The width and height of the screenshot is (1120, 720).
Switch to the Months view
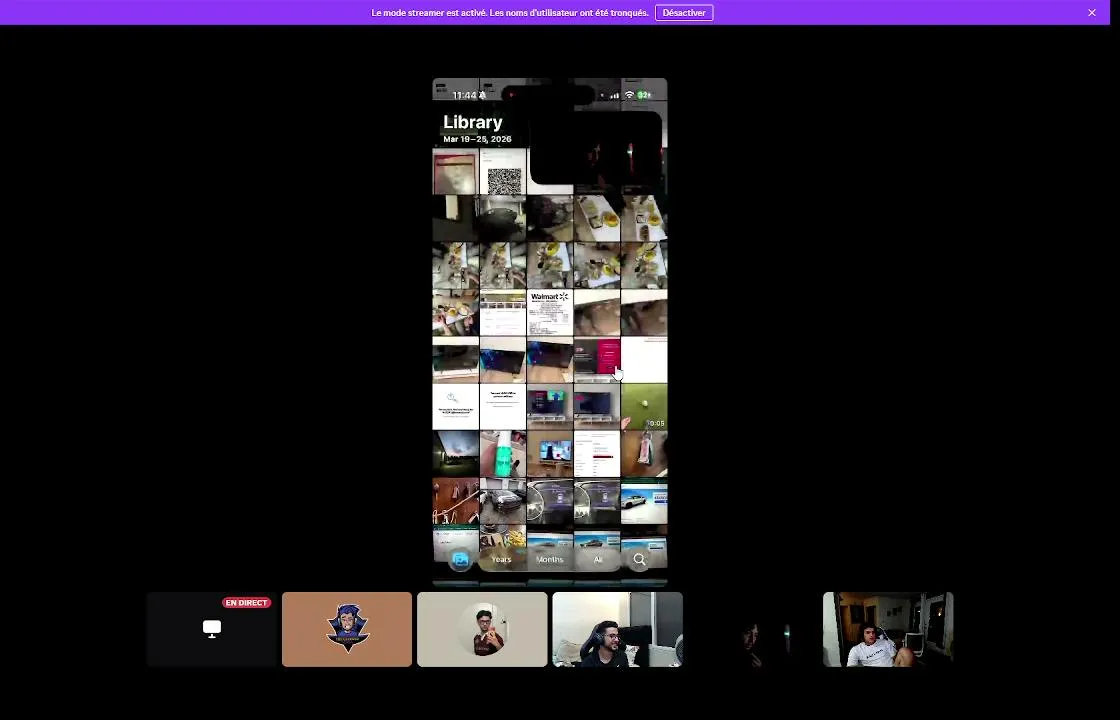(x=549, y=560)
